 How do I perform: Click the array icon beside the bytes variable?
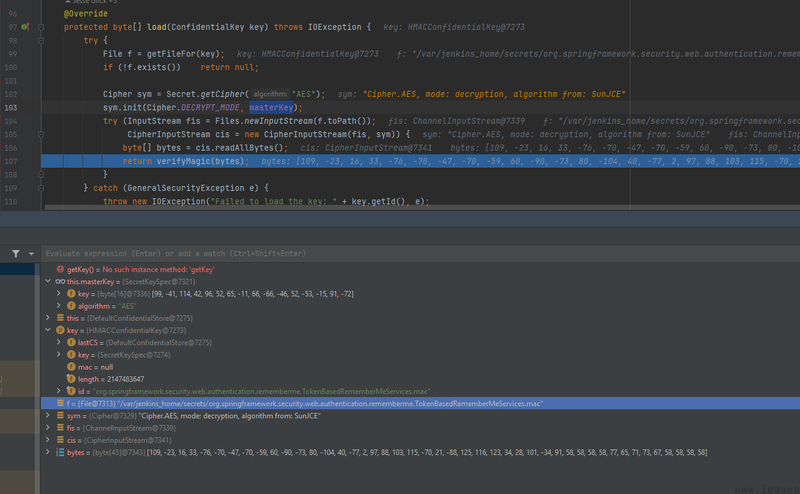point(60,452)
